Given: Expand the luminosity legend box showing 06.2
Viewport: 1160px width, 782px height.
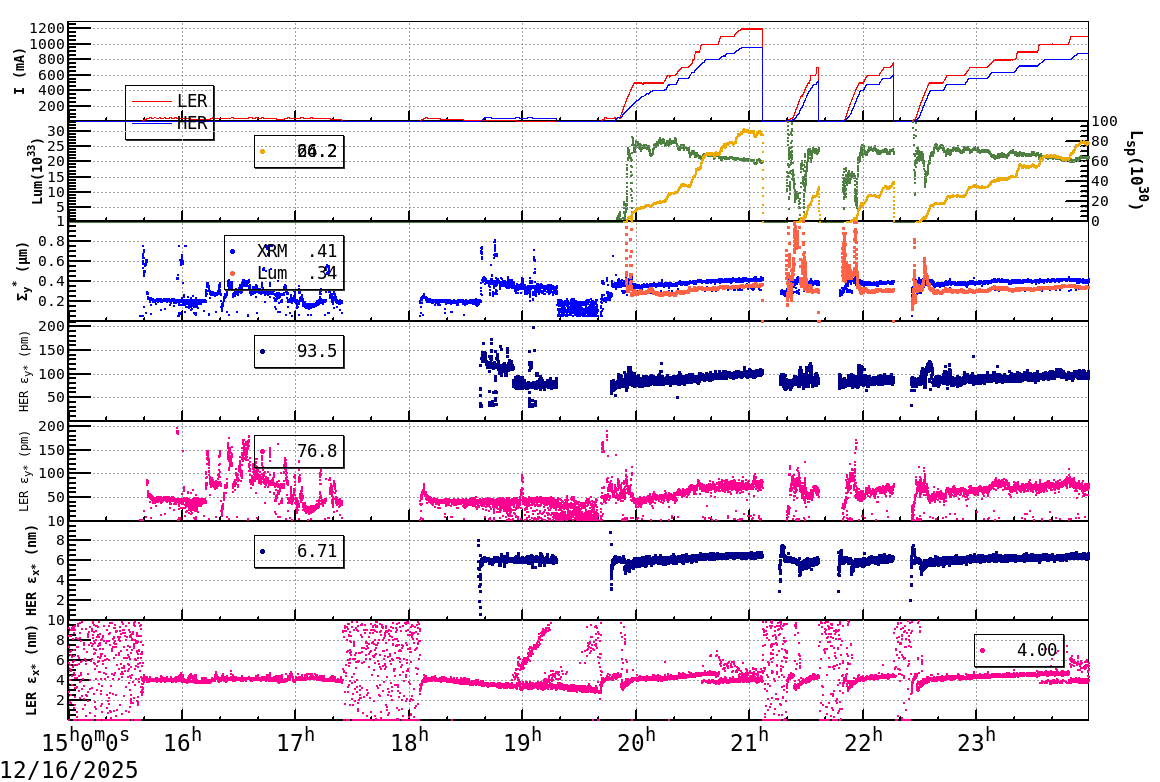Looking at the screenshot, I should coord(300,150).
